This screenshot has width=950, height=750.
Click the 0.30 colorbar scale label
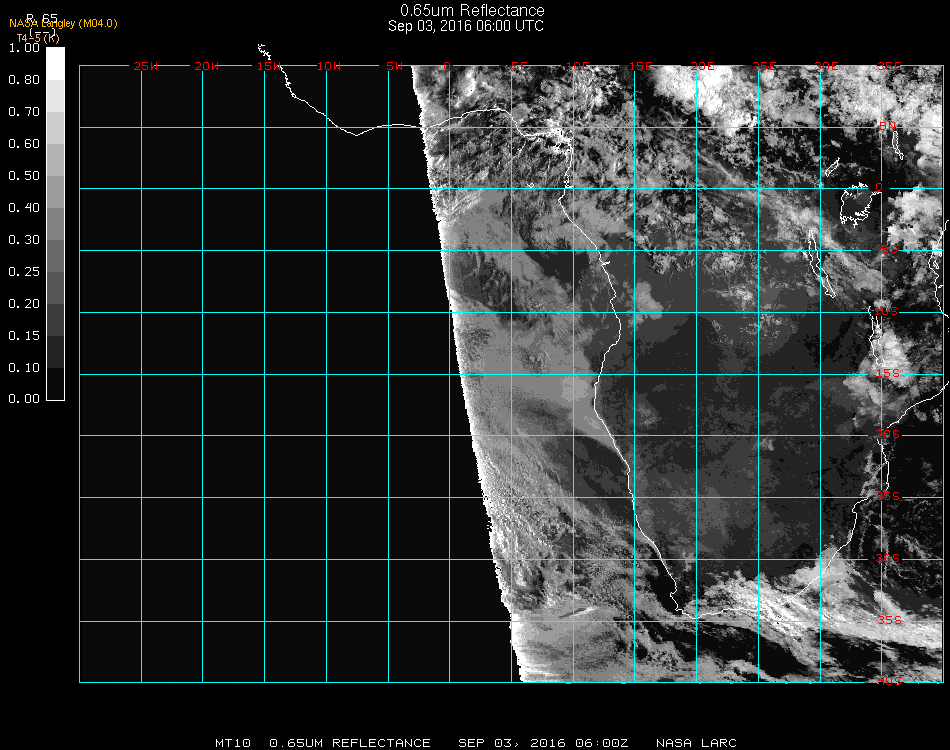pos(23,240)
